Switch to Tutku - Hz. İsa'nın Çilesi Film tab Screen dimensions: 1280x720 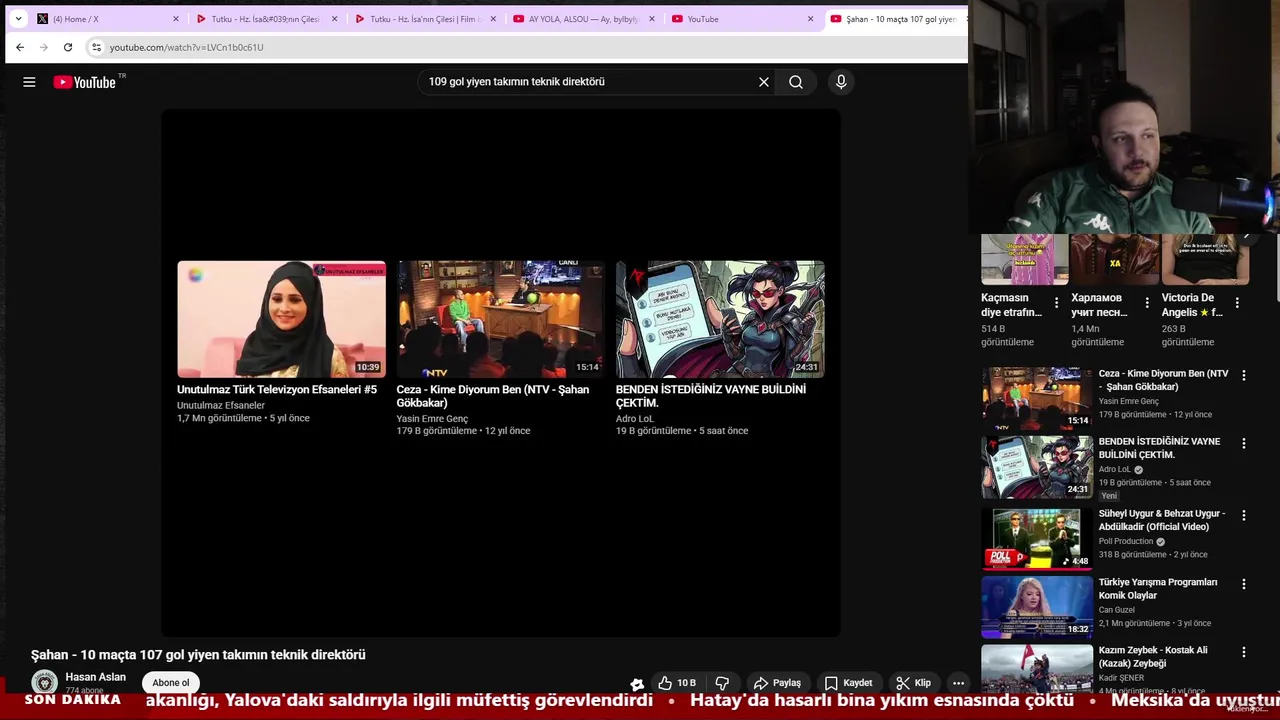(424, 19)
